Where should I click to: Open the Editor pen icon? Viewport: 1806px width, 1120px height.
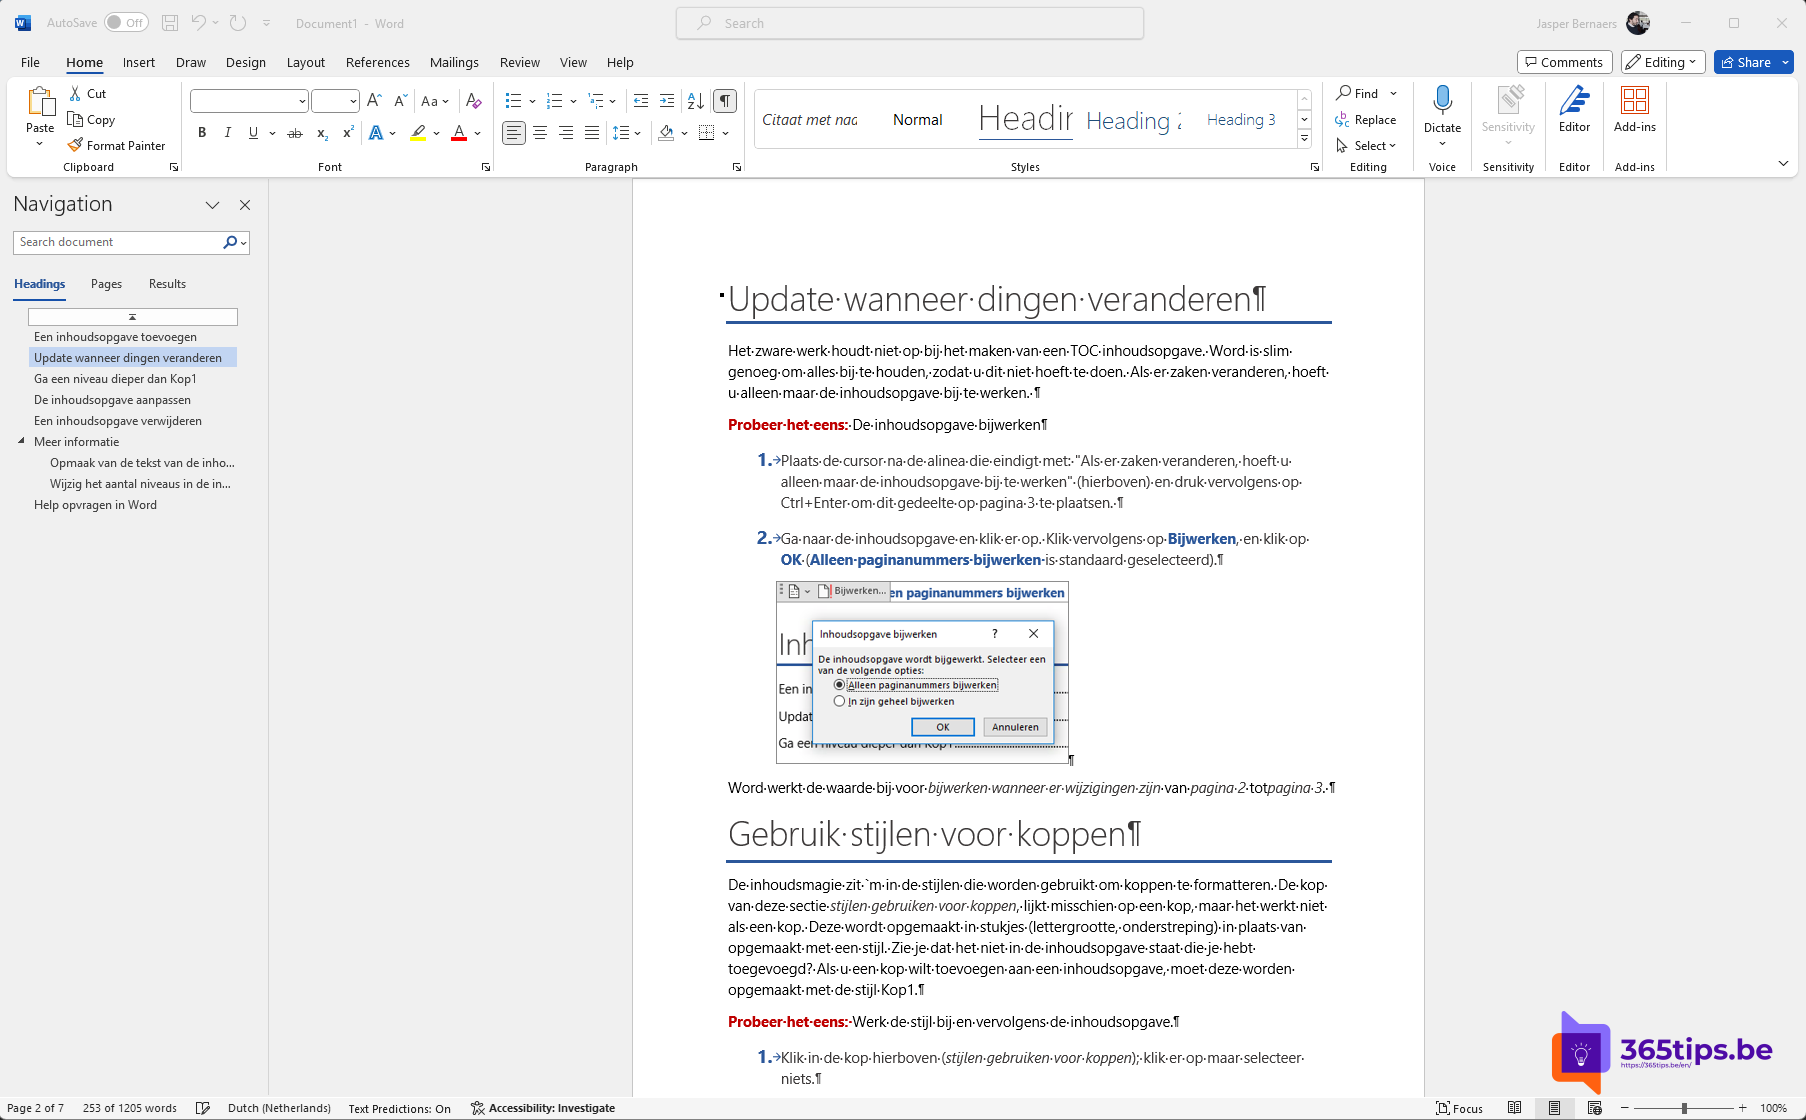click(1574, 100)
